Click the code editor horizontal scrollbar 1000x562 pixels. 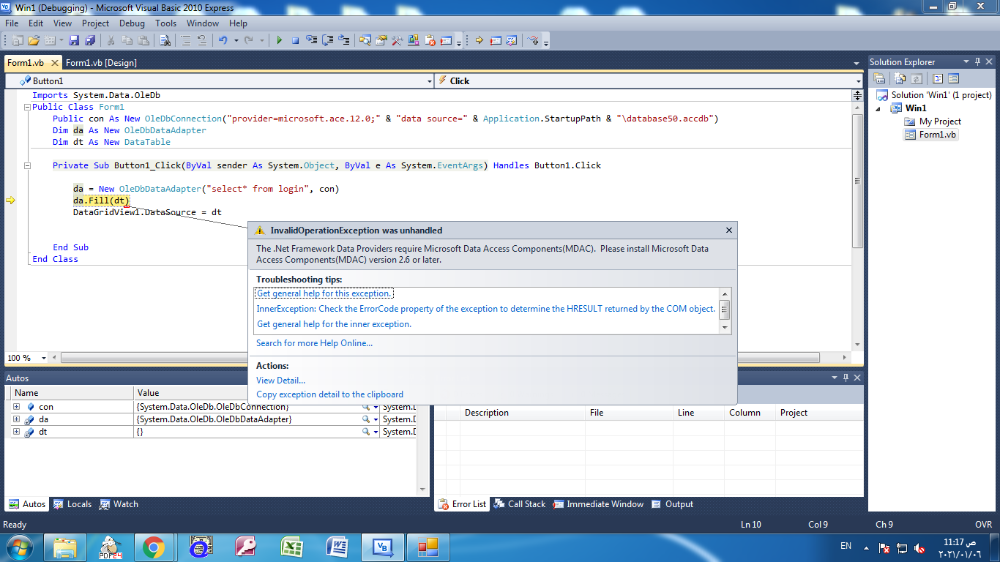[440, 358]
